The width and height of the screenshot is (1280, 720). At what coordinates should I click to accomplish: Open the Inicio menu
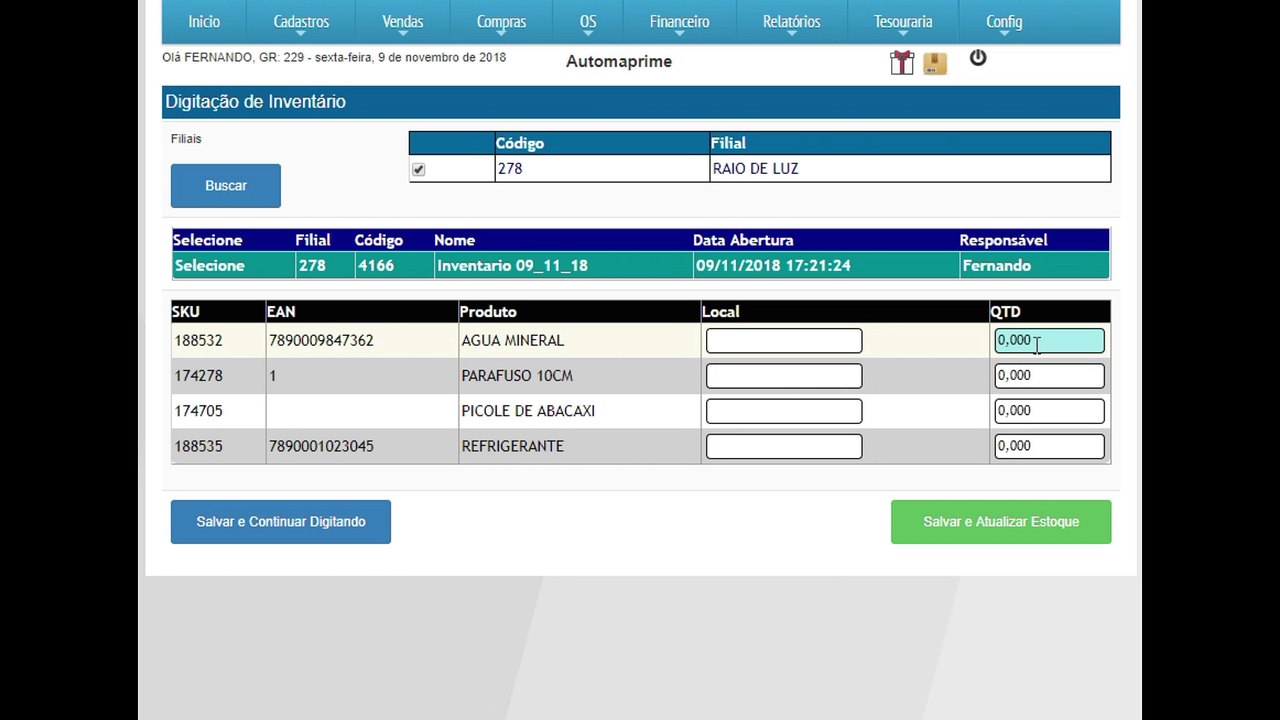pyautogui.click(x=204, y=22)
